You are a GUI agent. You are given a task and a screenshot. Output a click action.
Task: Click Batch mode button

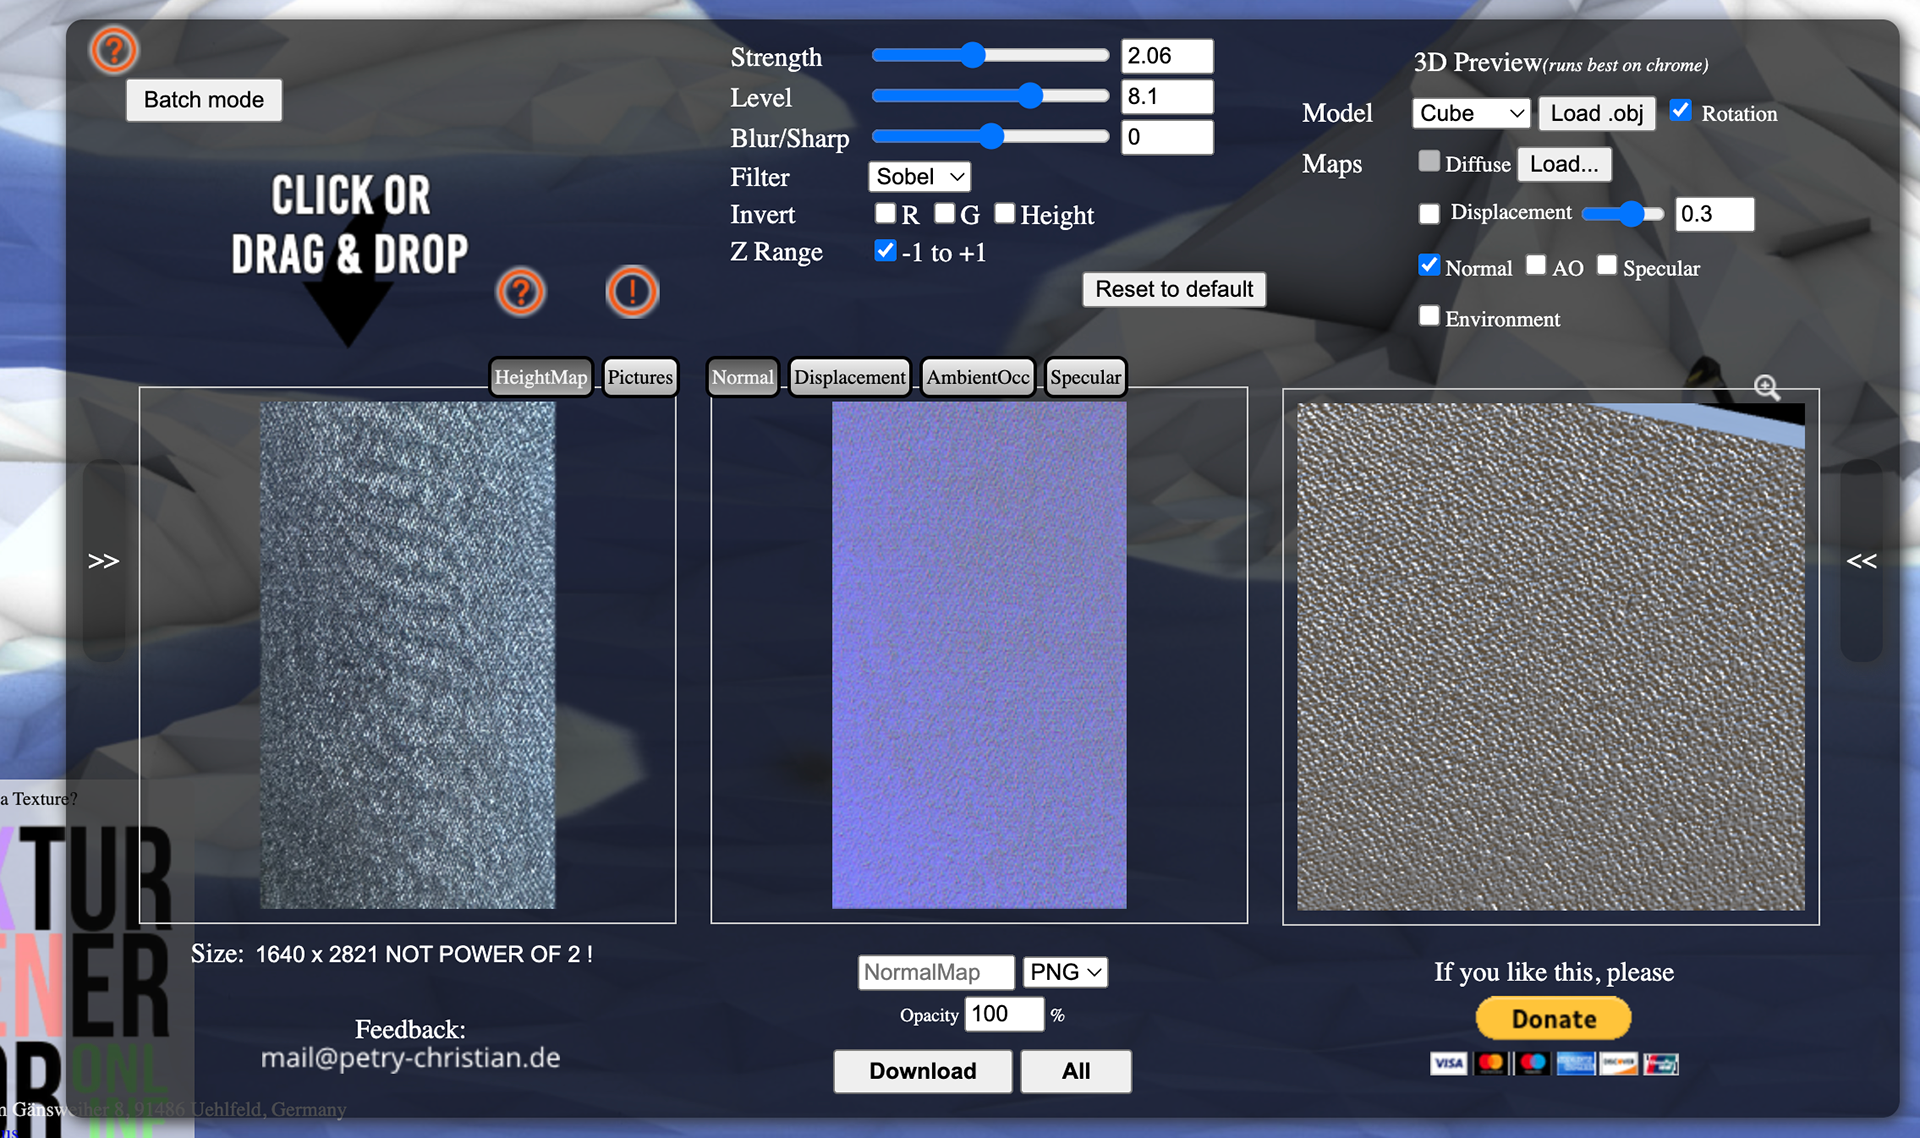(x=204, y=100)
